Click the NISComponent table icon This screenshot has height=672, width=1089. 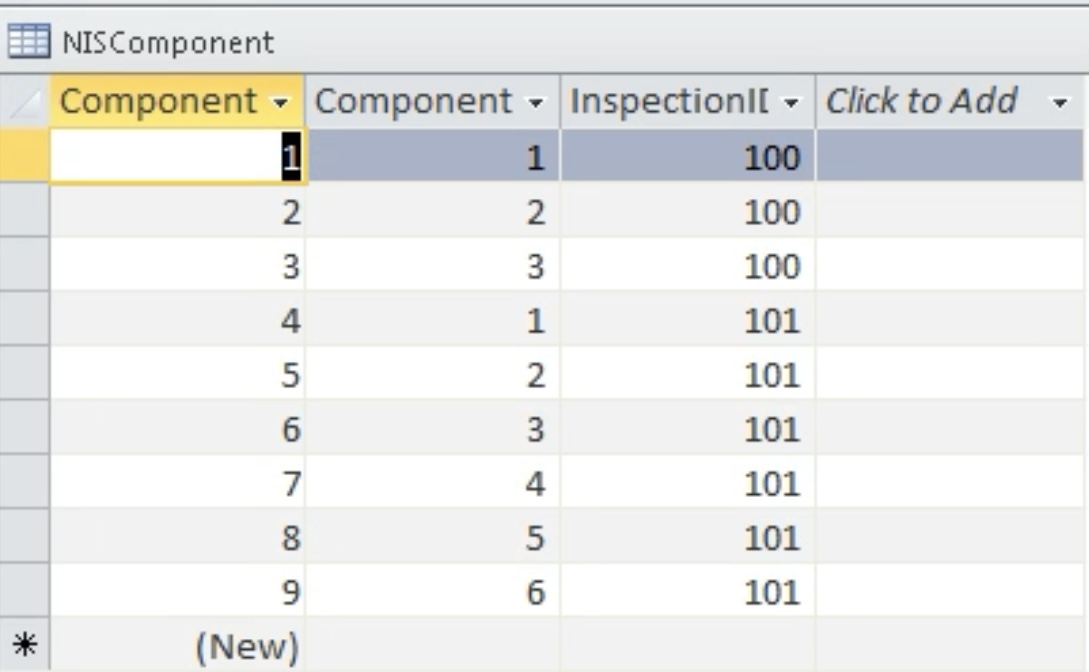click(28, 42)
